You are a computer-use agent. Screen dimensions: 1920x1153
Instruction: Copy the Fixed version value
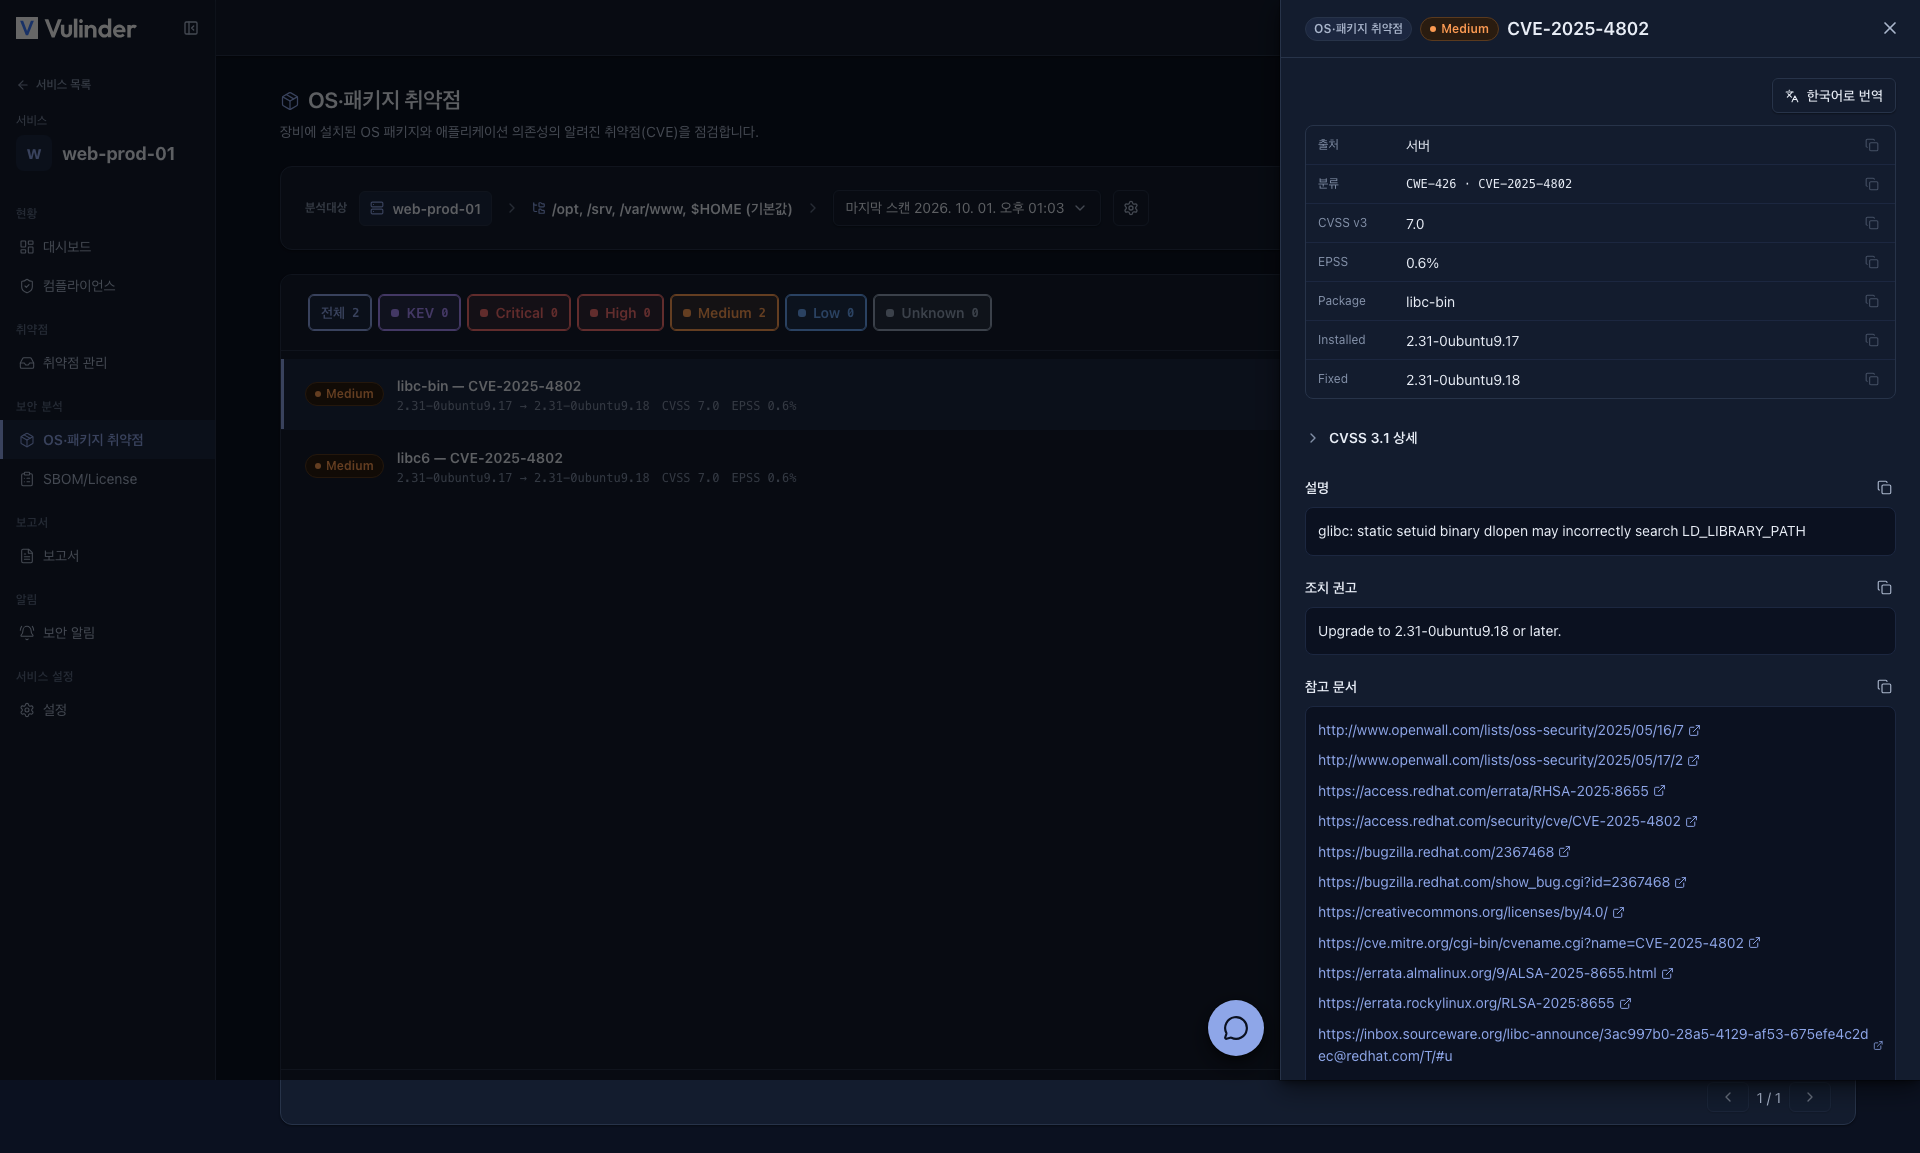[x=1871, y=379]
